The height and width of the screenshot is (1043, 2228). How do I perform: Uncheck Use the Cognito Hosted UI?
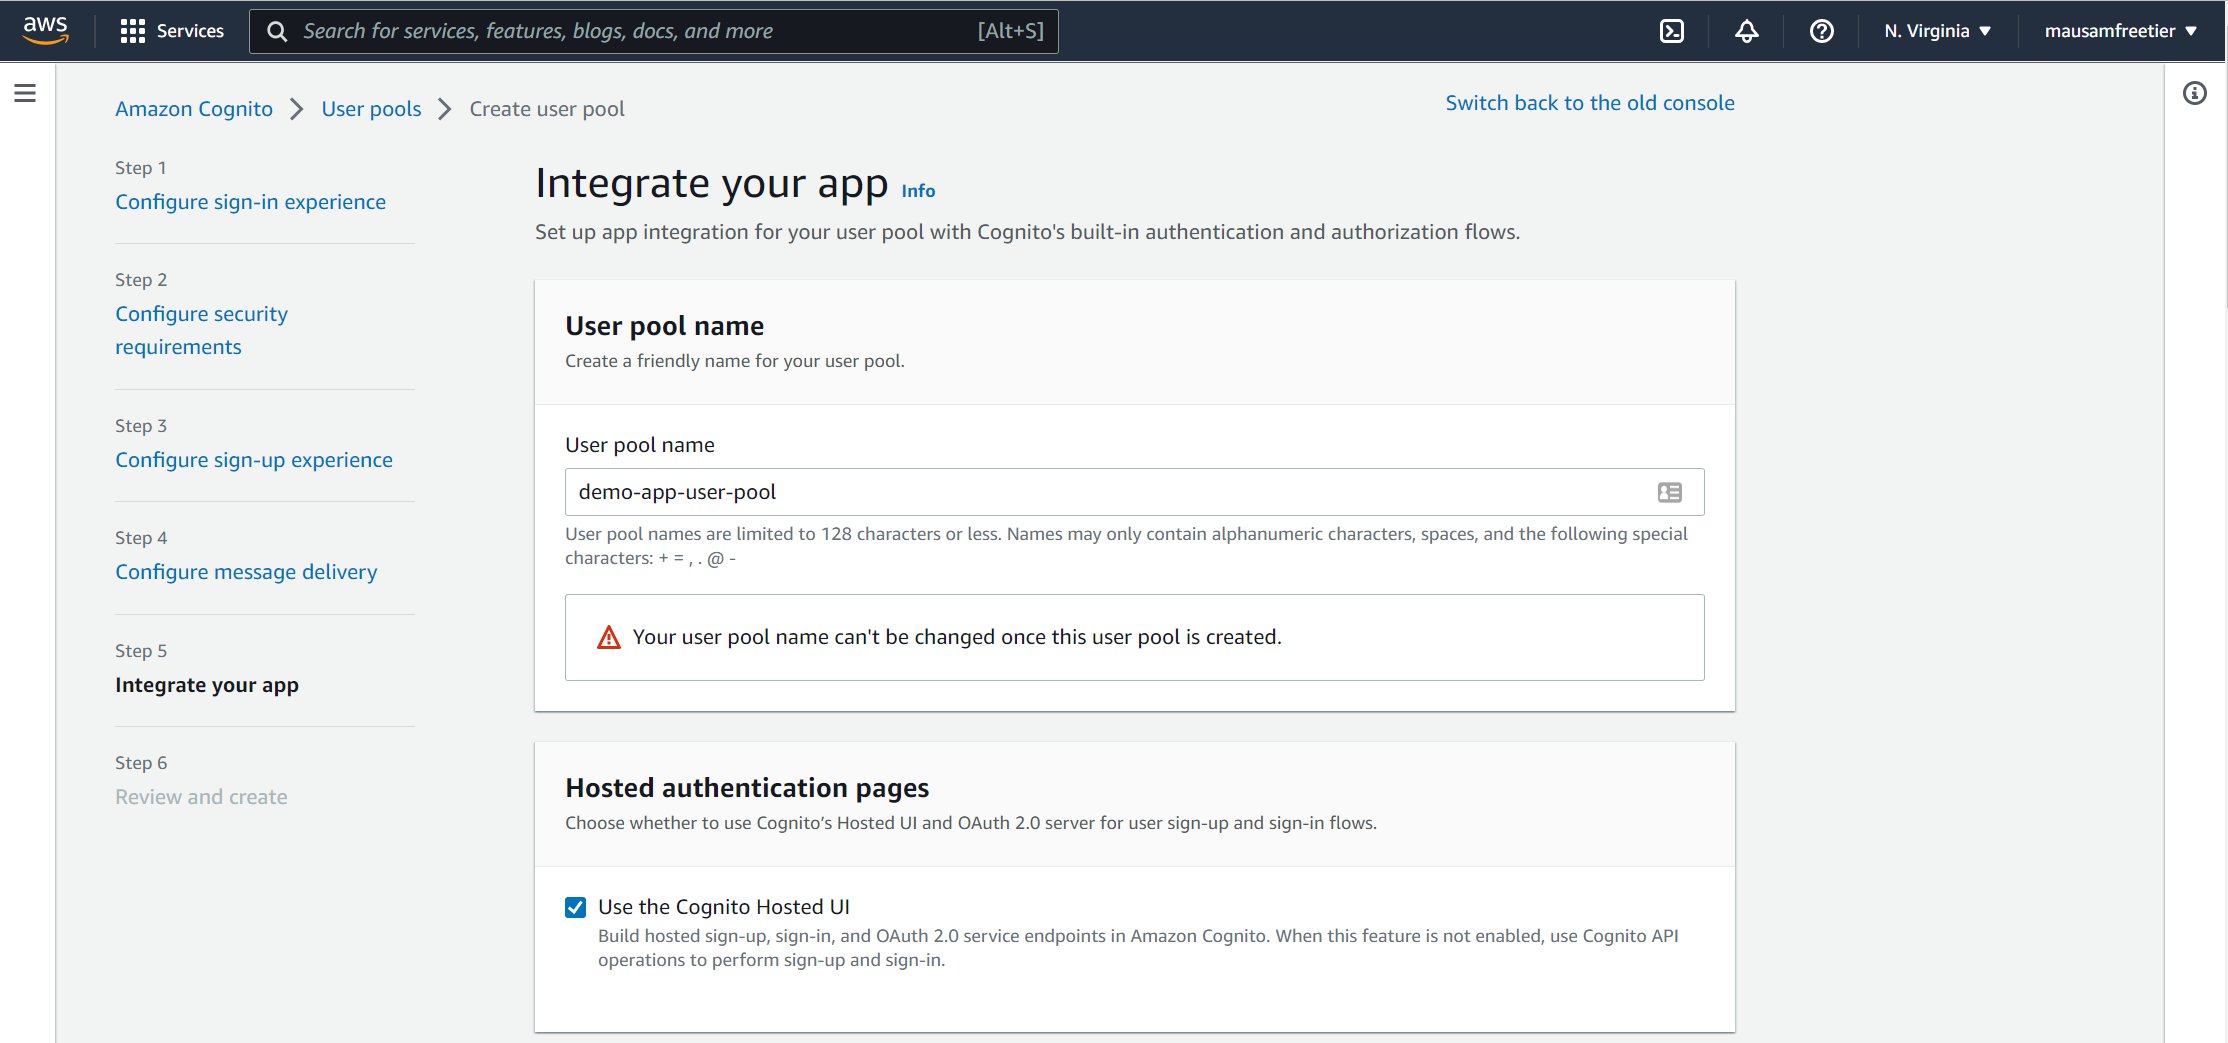576,907
